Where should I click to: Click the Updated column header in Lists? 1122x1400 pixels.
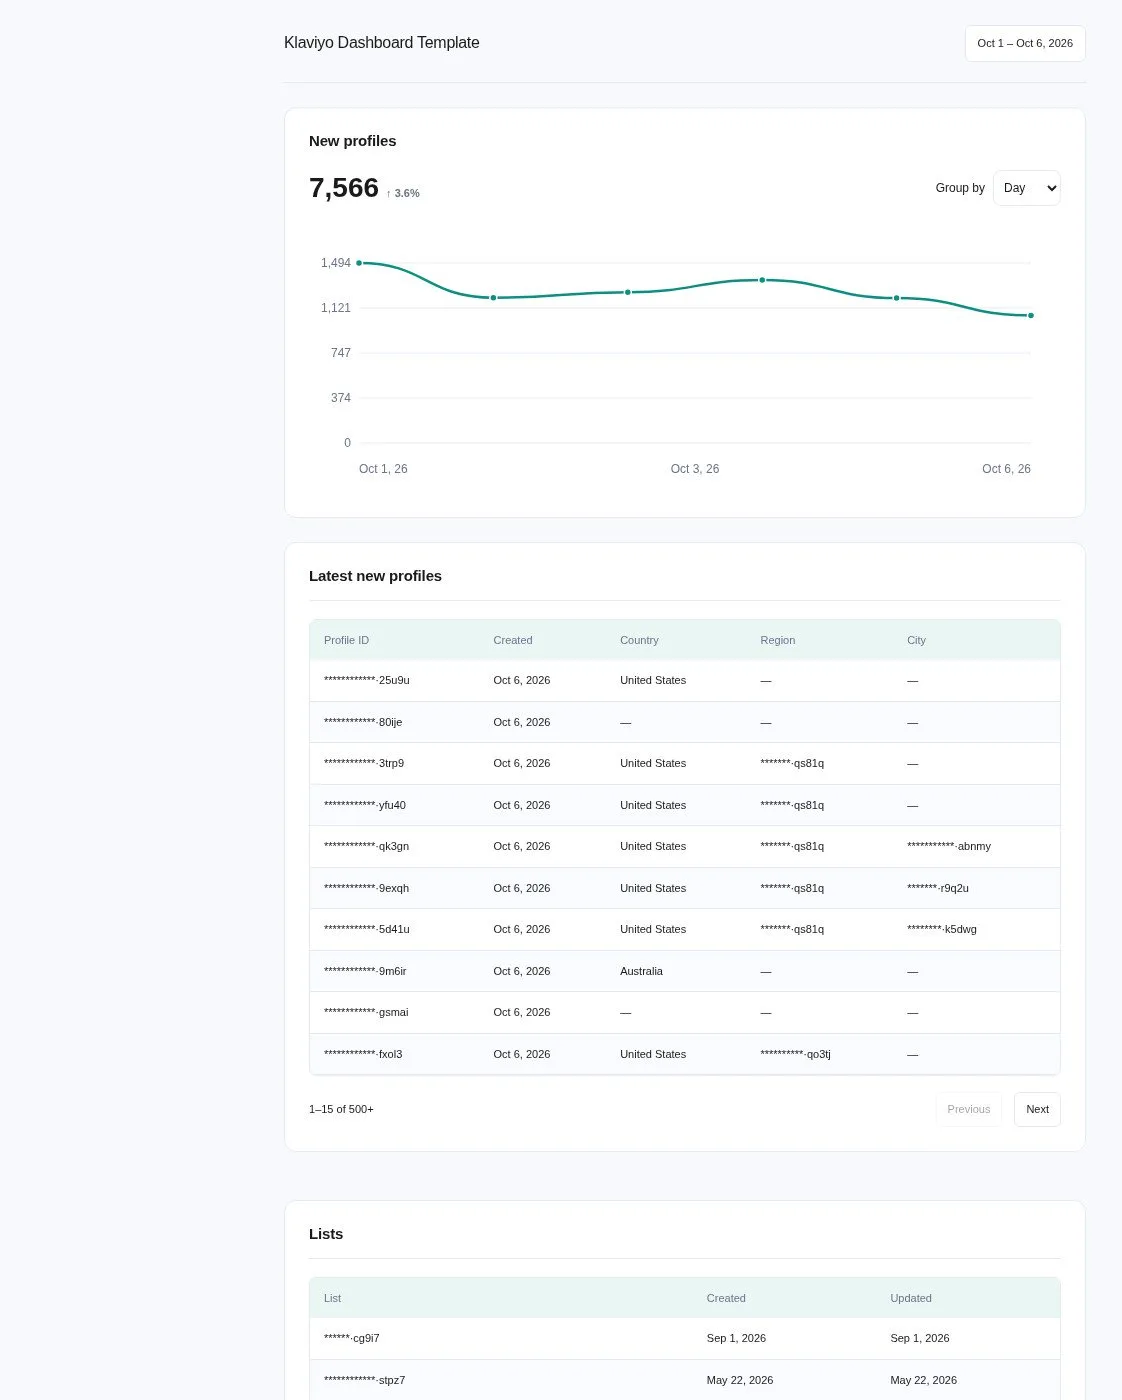click(911, 1298)
